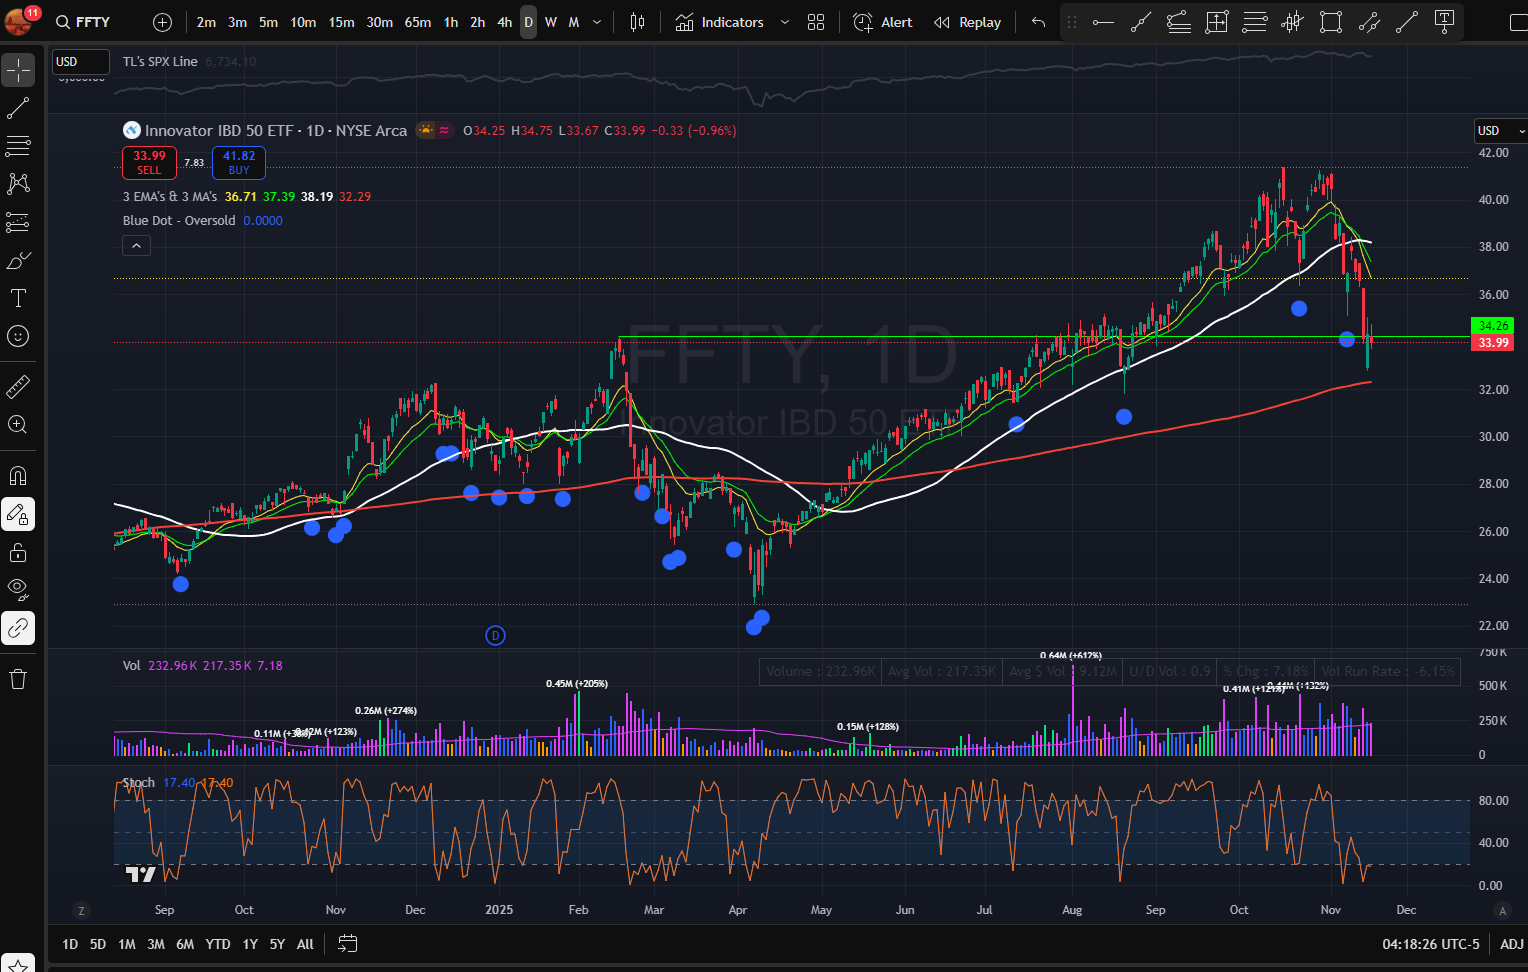Open the candlestick chart type selector
Image resolution: width=1528 pixels, height=972 pixels.
[x=637, y=22]
